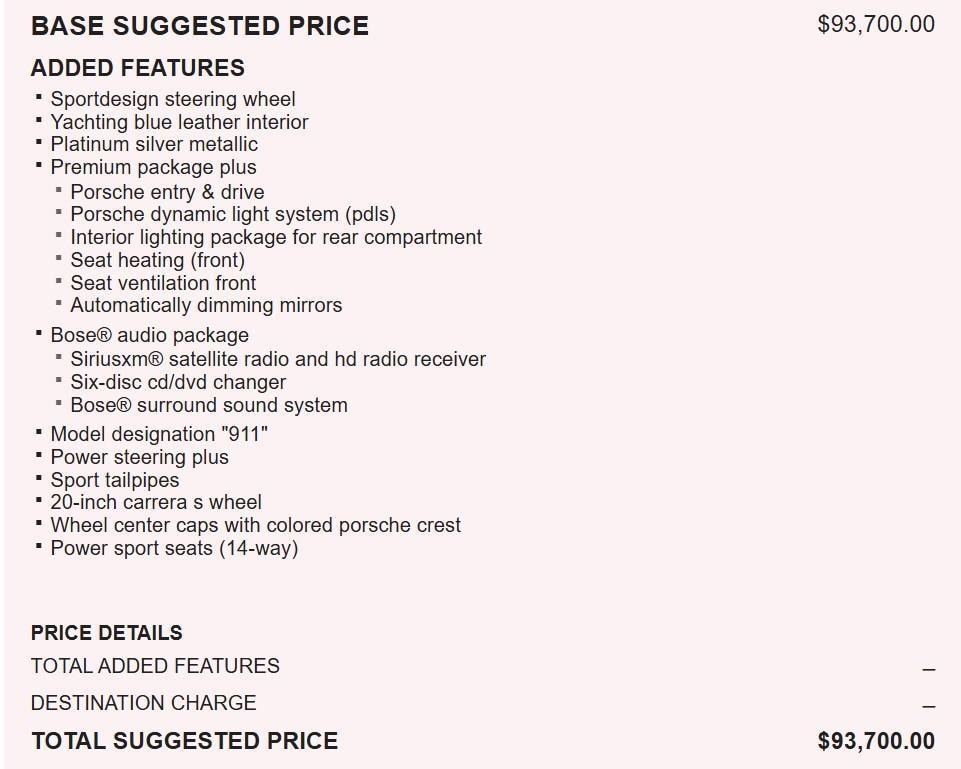
Task: Click Porsche dynamic light system (pdls)
Action: coord(233,214)
